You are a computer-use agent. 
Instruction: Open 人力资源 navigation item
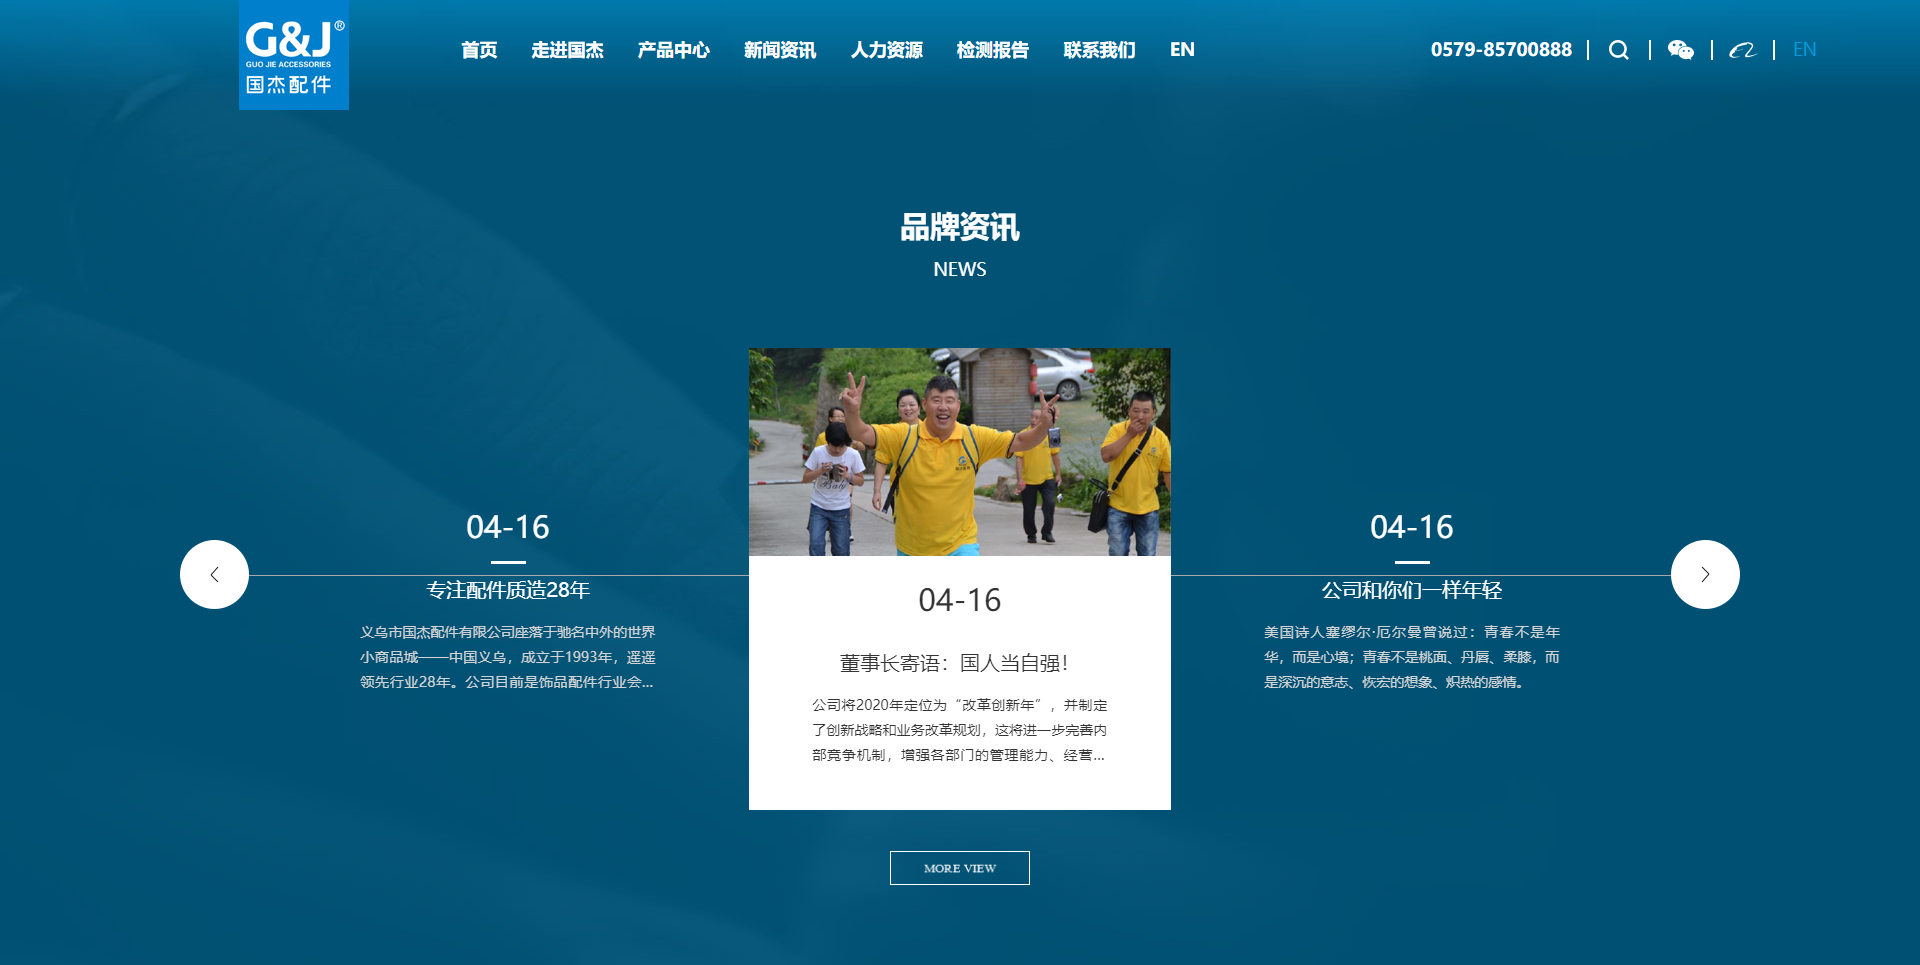(886, 50)
